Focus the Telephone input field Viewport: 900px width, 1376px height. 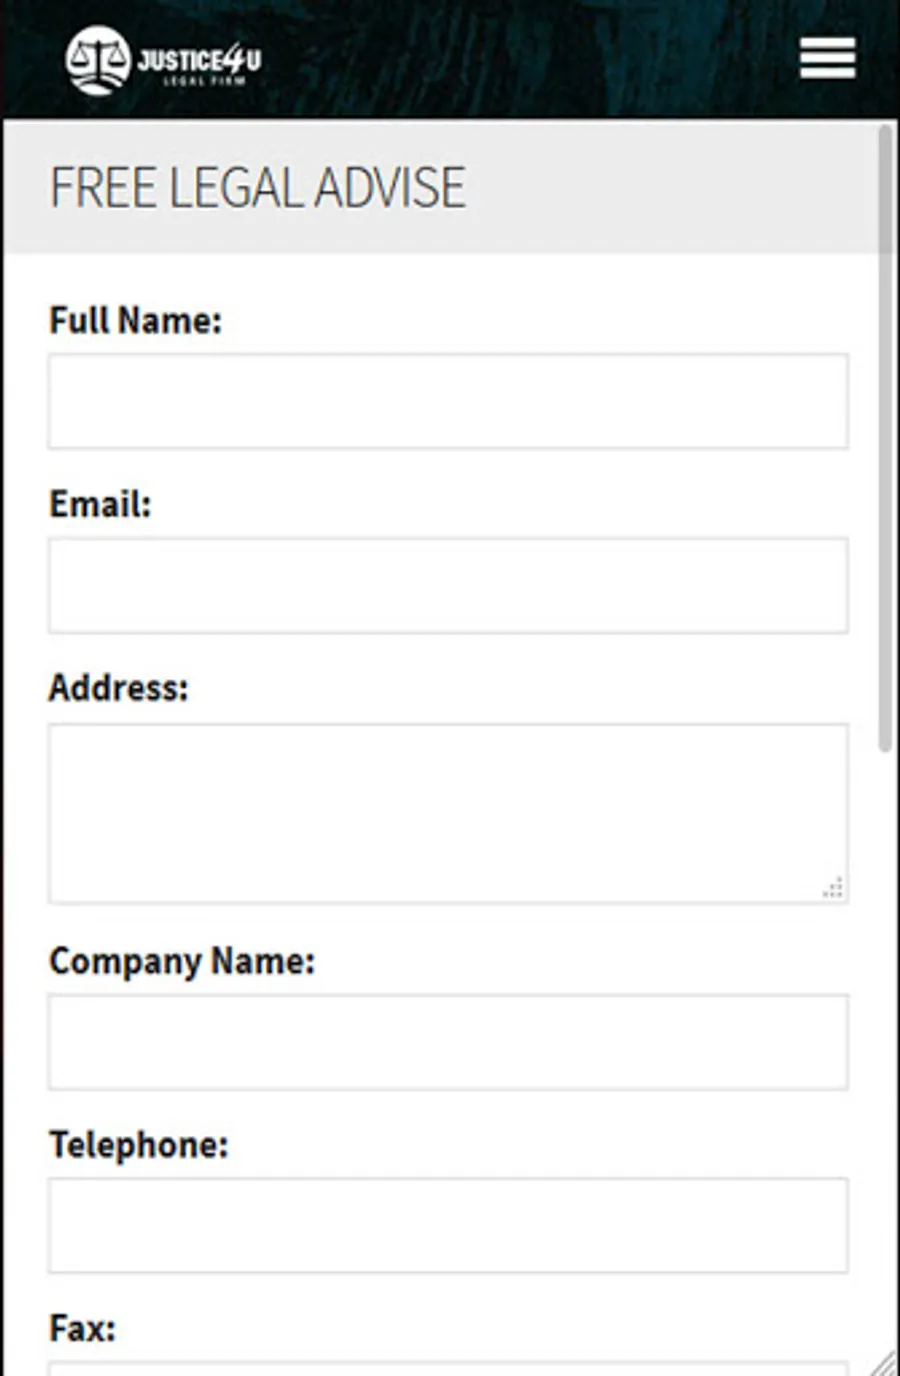coord(448,1225)
